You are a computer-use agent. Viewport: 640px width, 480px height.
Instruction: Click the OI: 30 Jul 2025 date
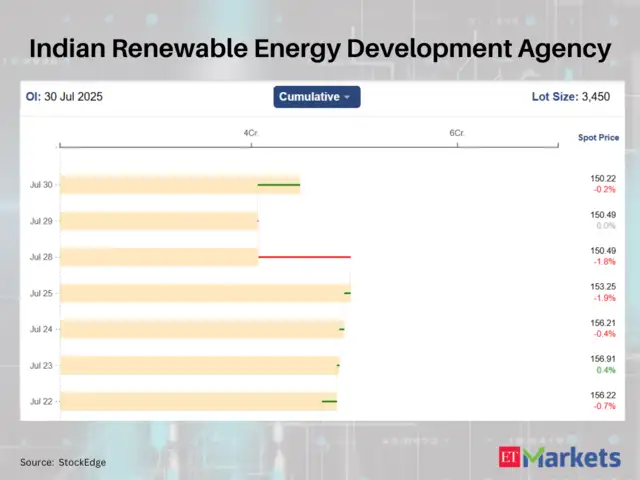pyautogui.click(x=64, y=97)
